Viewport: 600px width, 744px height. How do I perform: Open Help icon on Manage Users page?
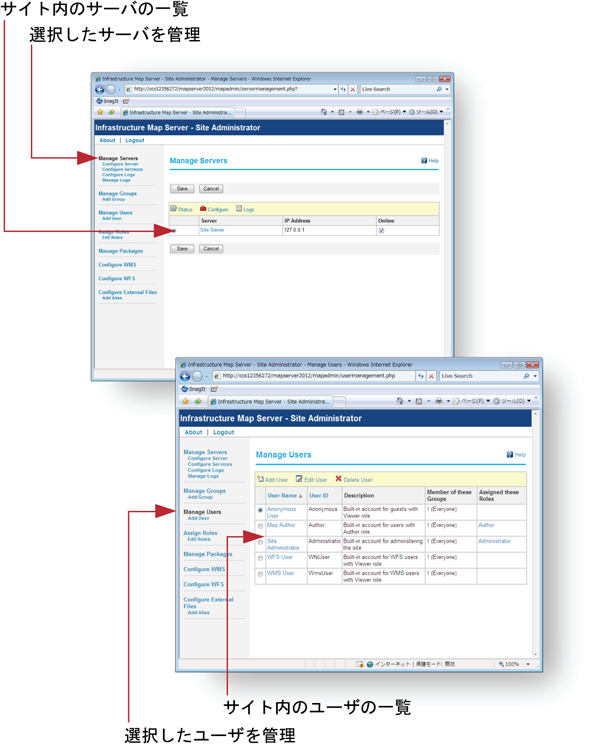pyautogui.click(x=510, y=455)
